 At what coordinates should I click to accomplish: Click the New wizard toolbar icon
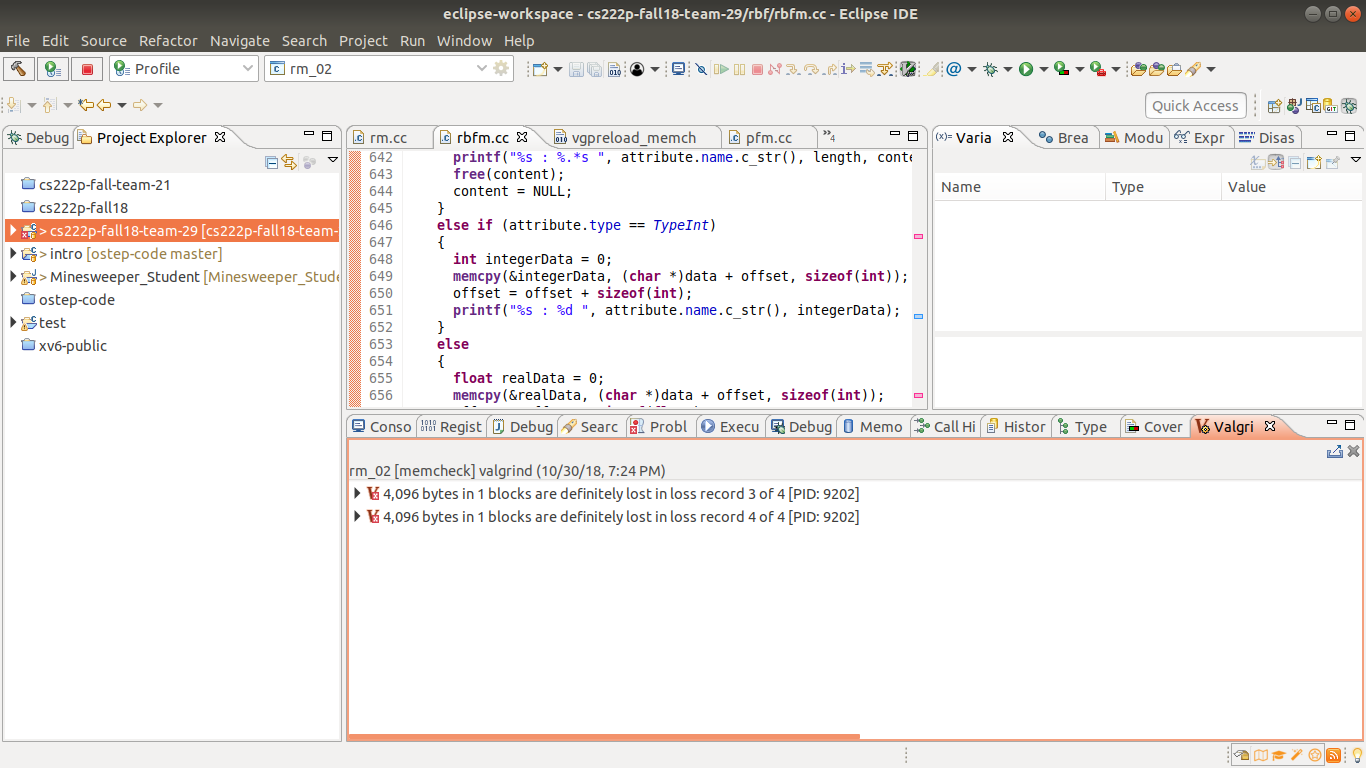[539, 69]
